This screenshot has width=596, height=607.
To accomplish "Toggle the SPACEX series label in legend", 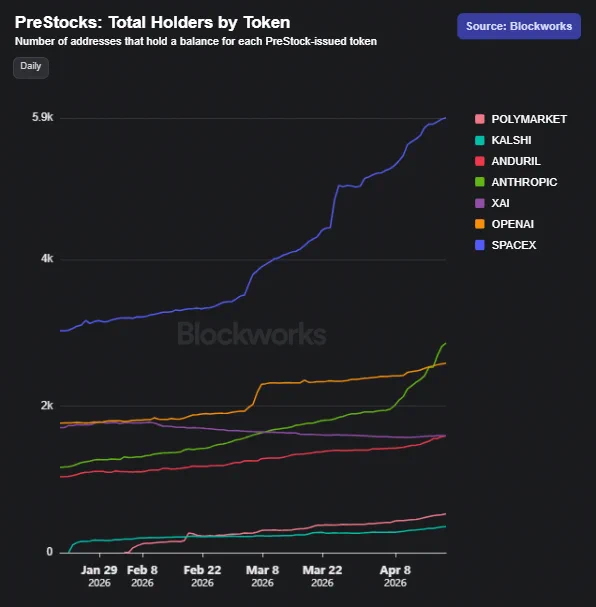I will click(514, 245).
